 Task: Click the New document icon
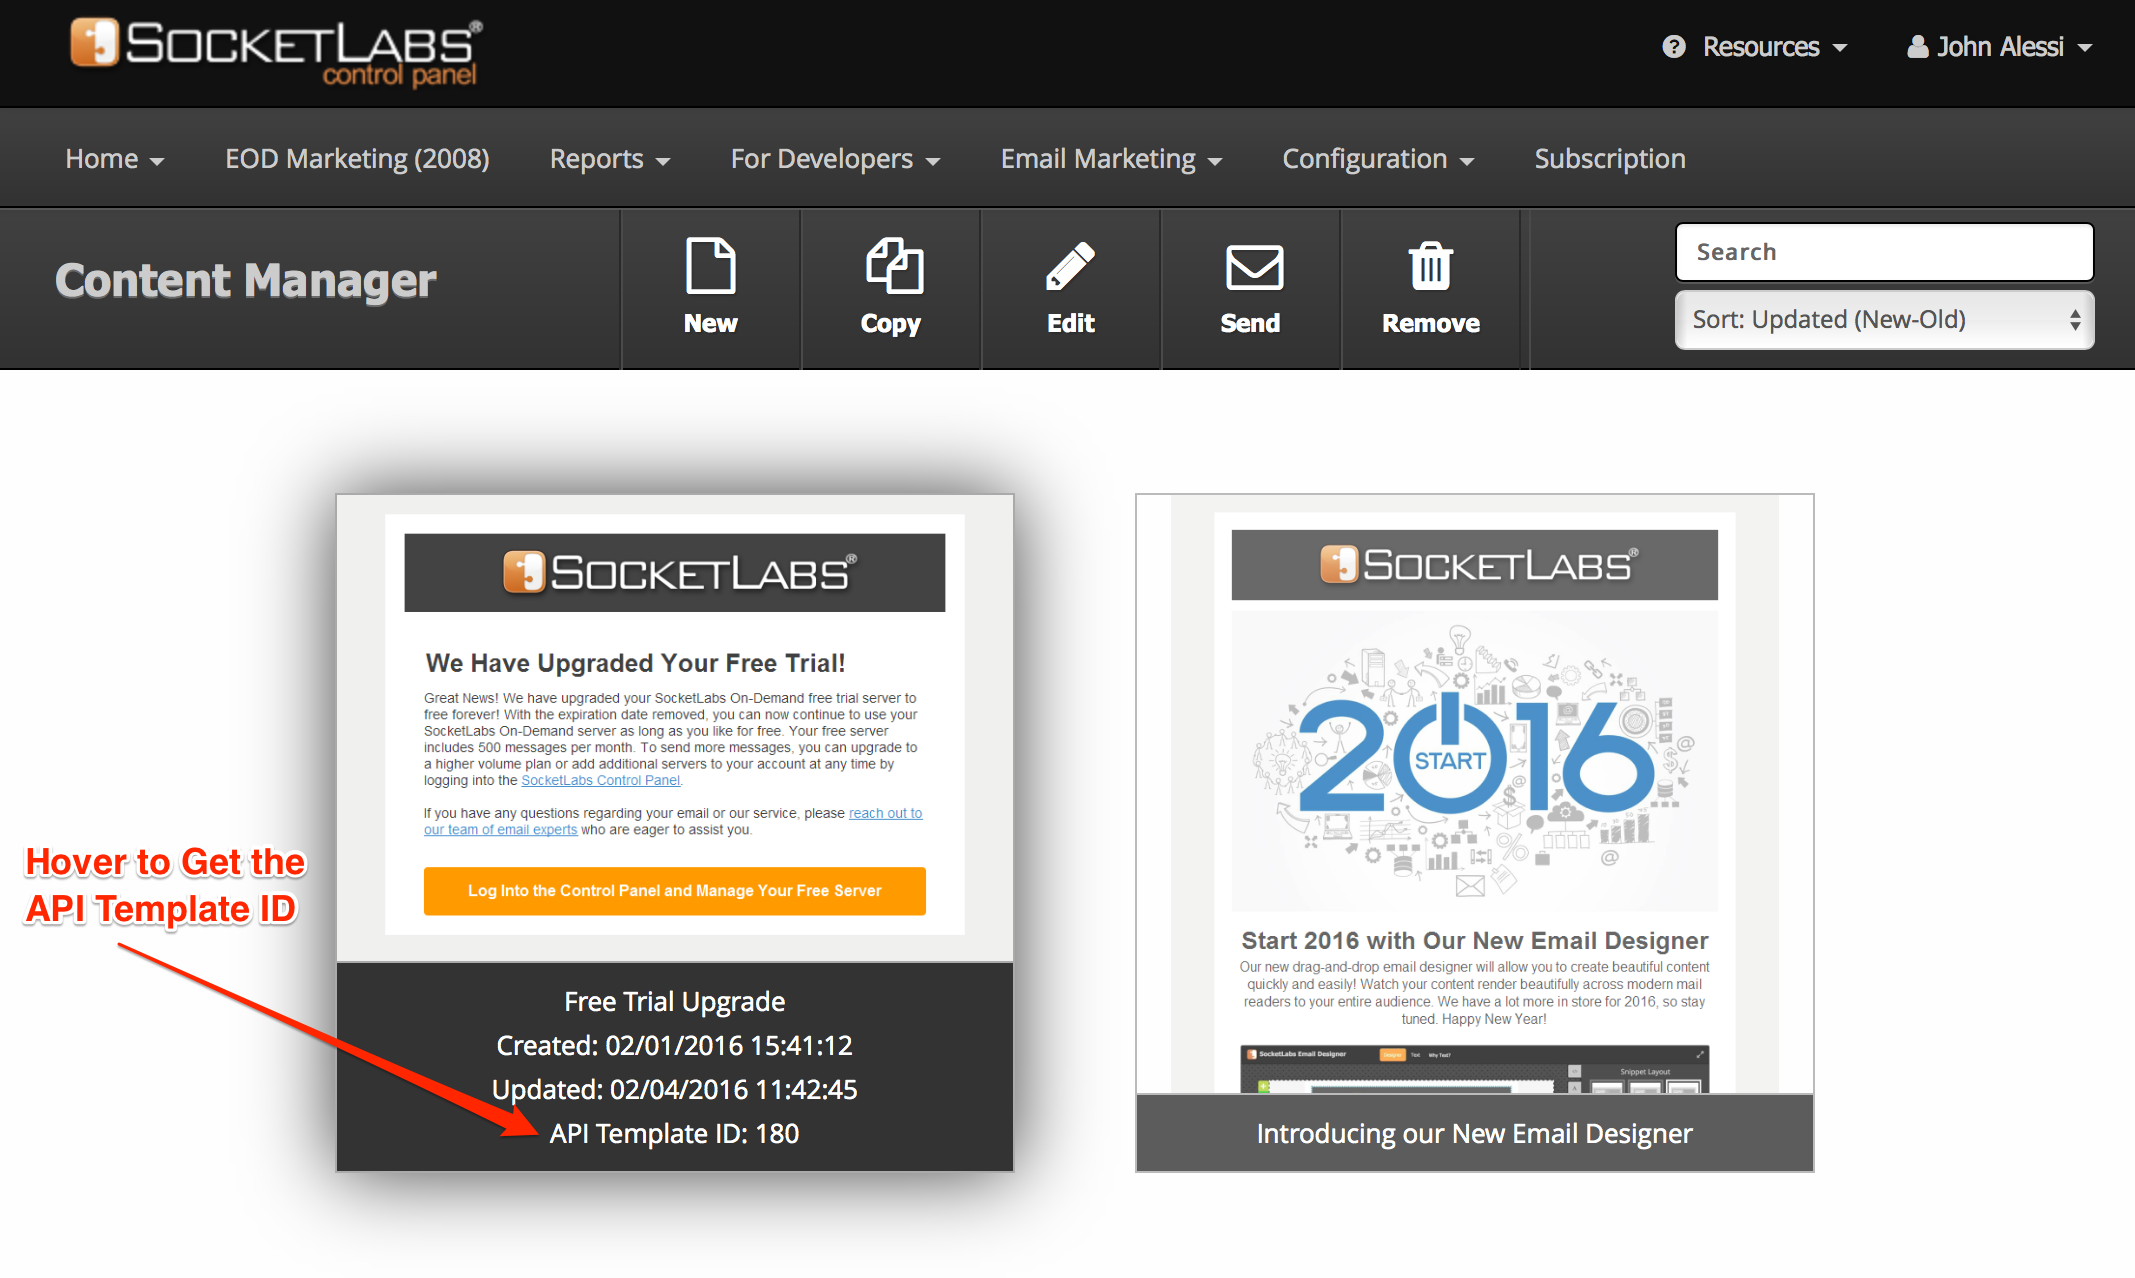710,266
